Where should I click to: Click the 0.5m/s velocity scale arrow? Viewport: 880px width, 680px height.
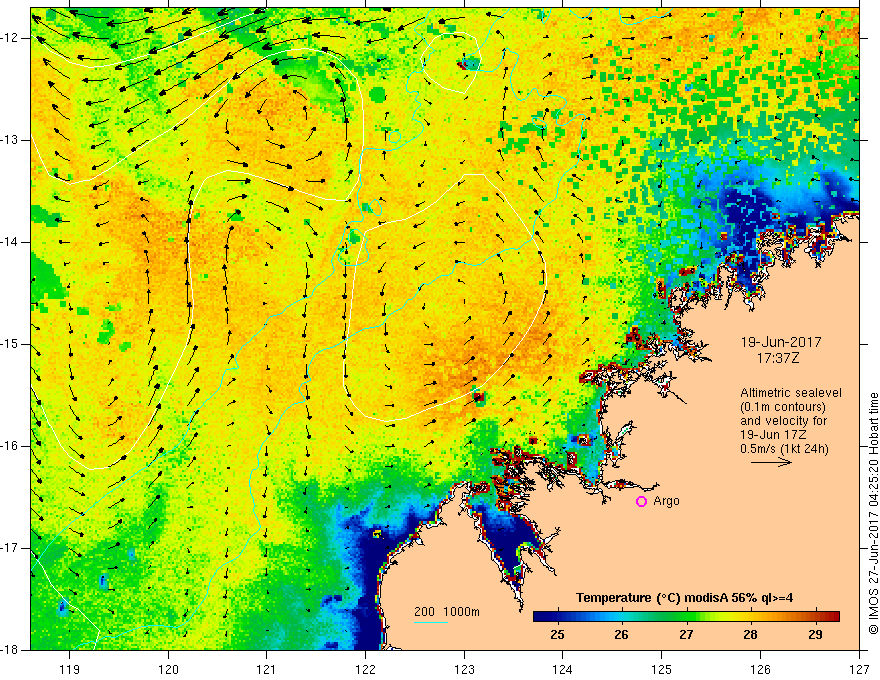tap(771, 462)
